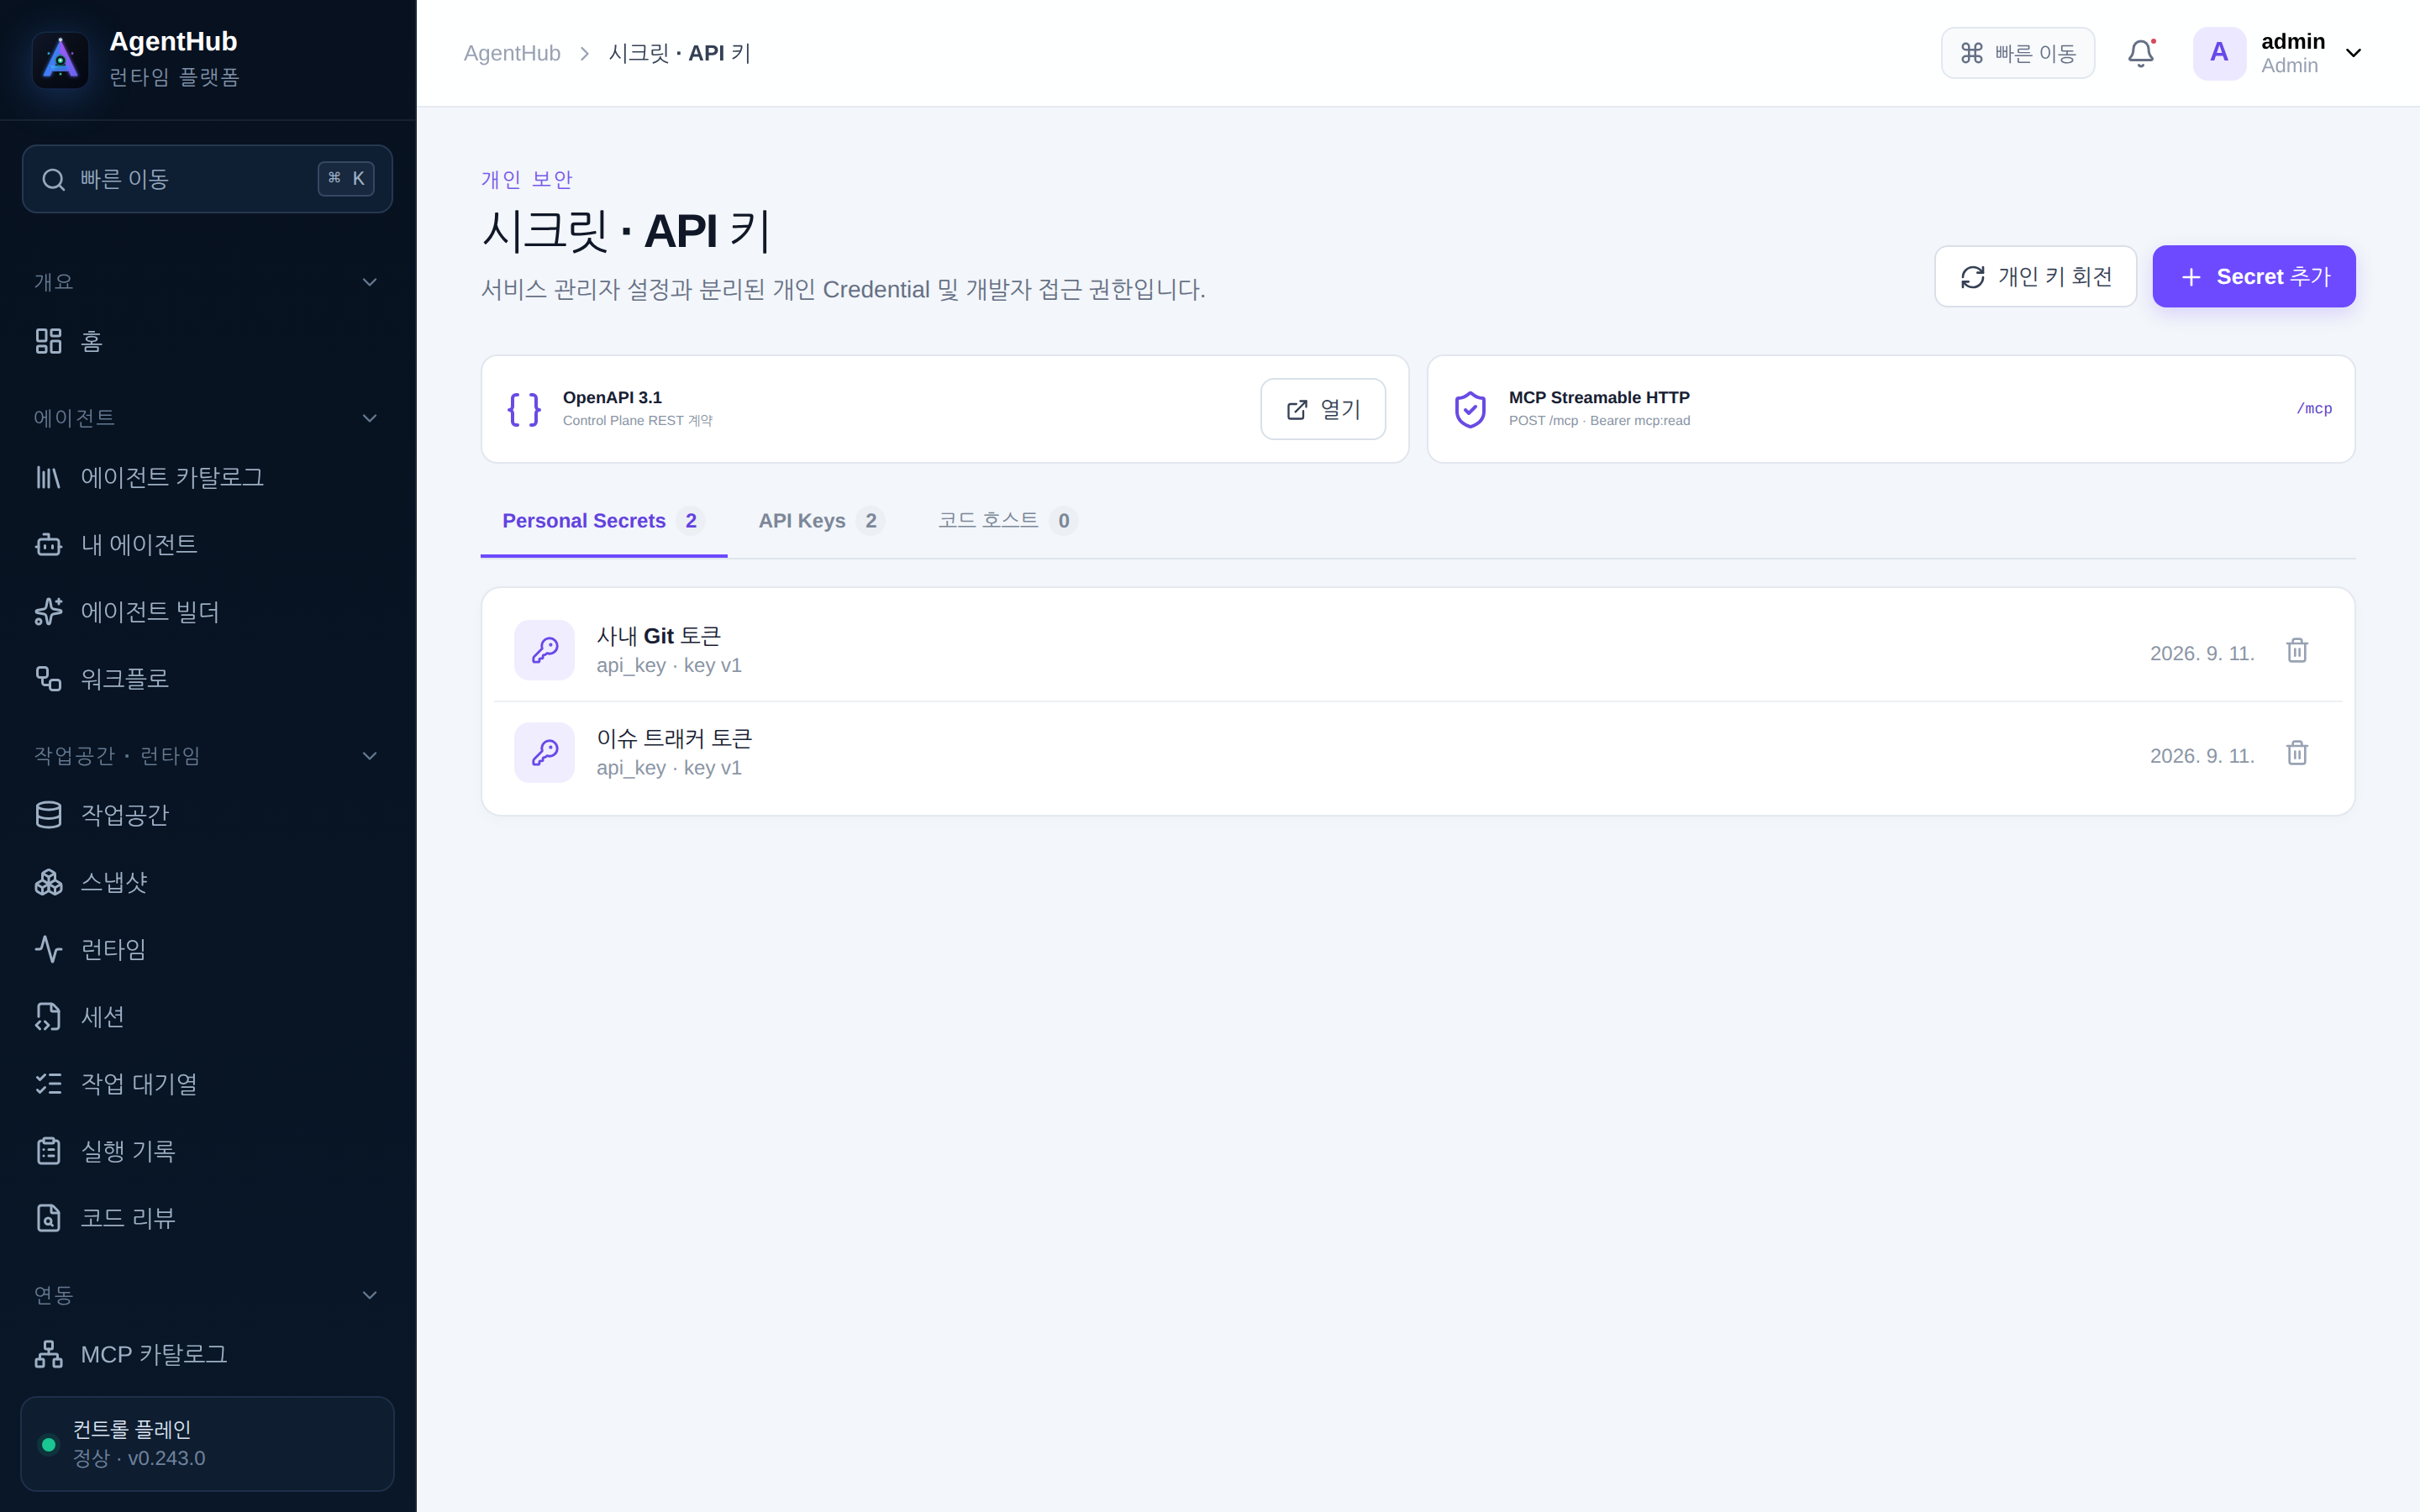Click the 이슈 트래커 토큰 name

click(x=674, y=738)
